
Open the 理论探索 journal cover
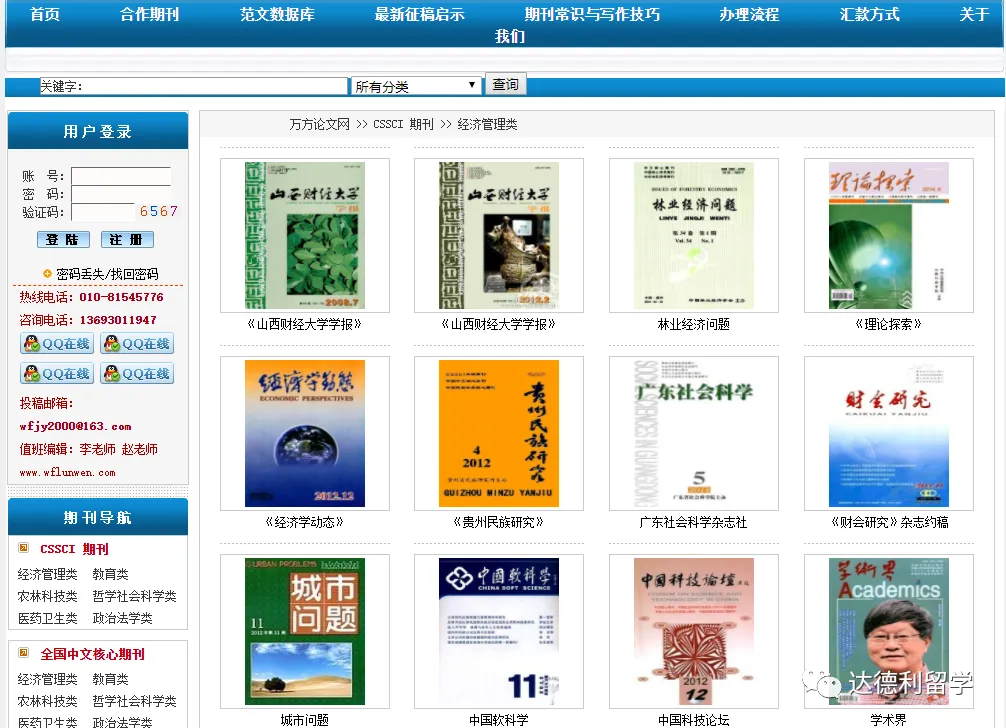tap(889, 235)
